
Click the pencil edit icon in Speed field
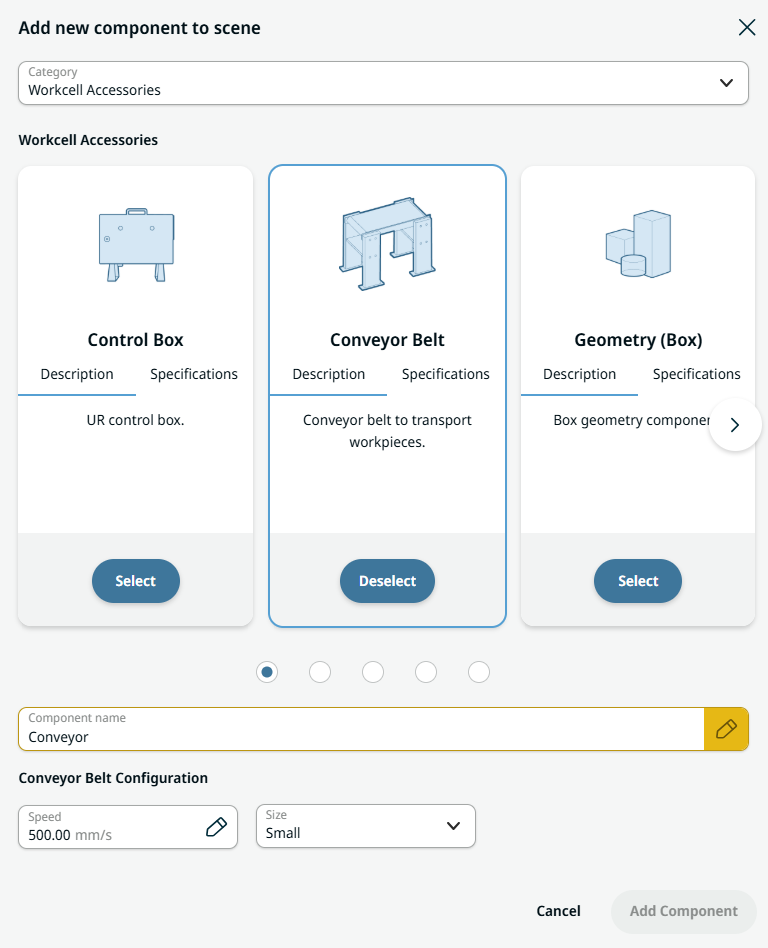tap(216, 827)
